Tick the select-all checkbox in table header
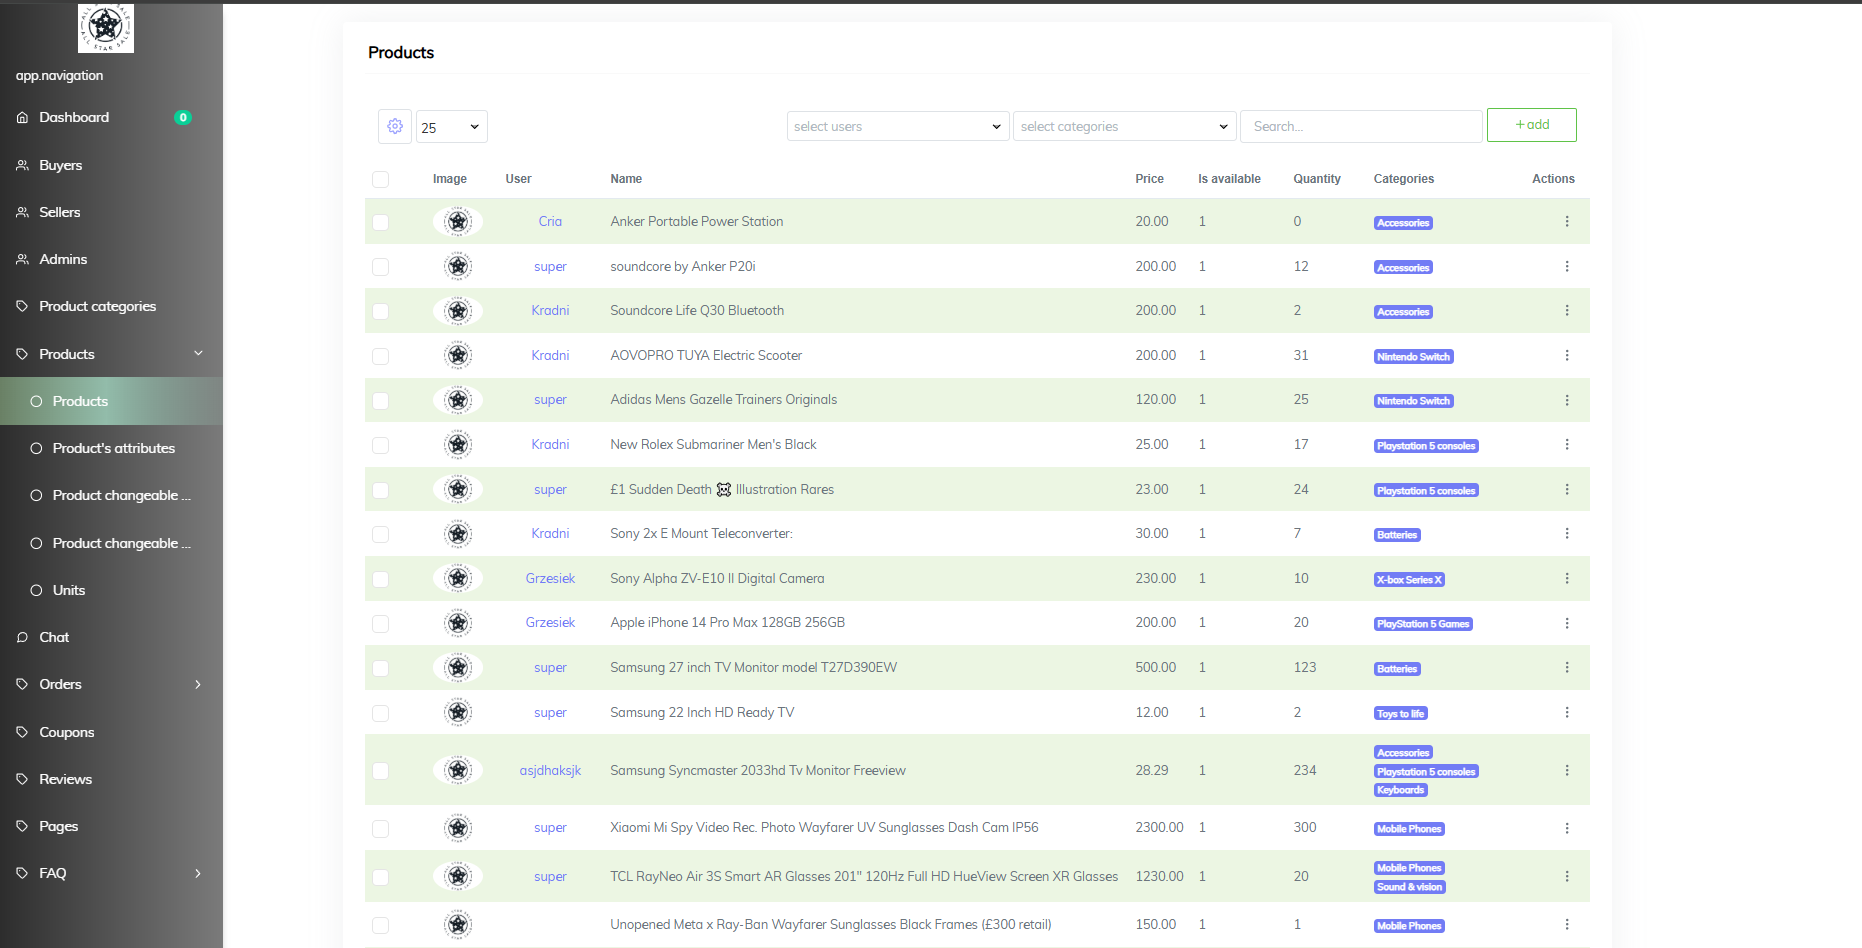 [x=380, y=180]
